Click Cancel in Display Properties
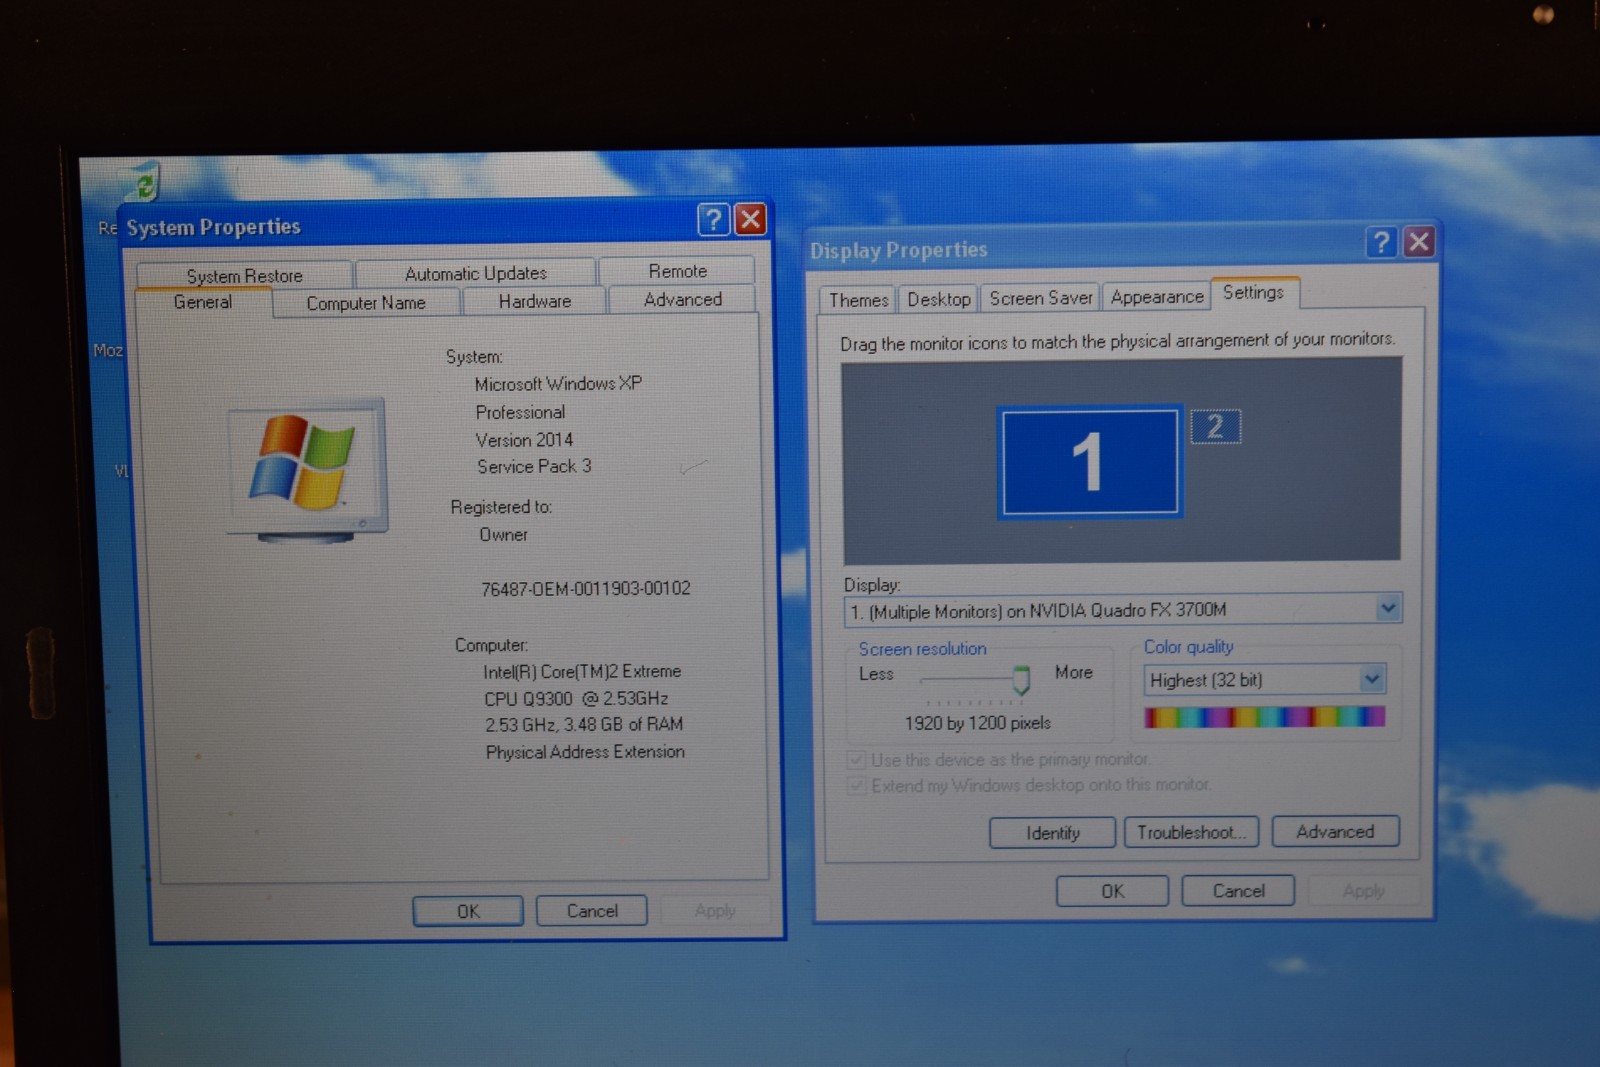 [1238, 890]
